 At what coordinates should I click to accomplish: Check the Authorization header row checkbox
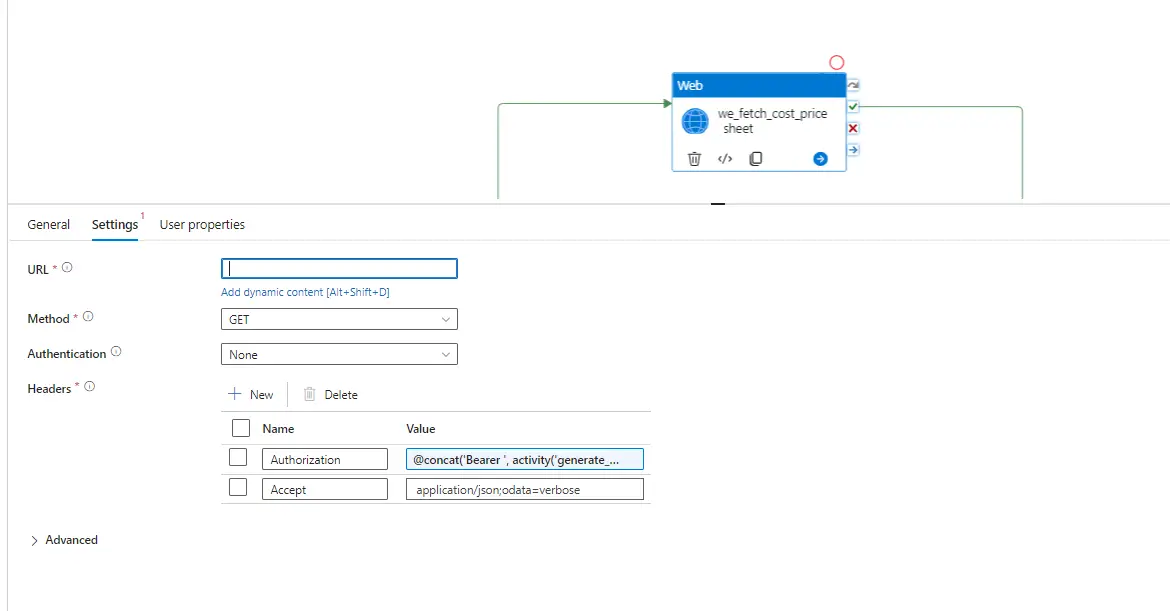pos(238,457)
